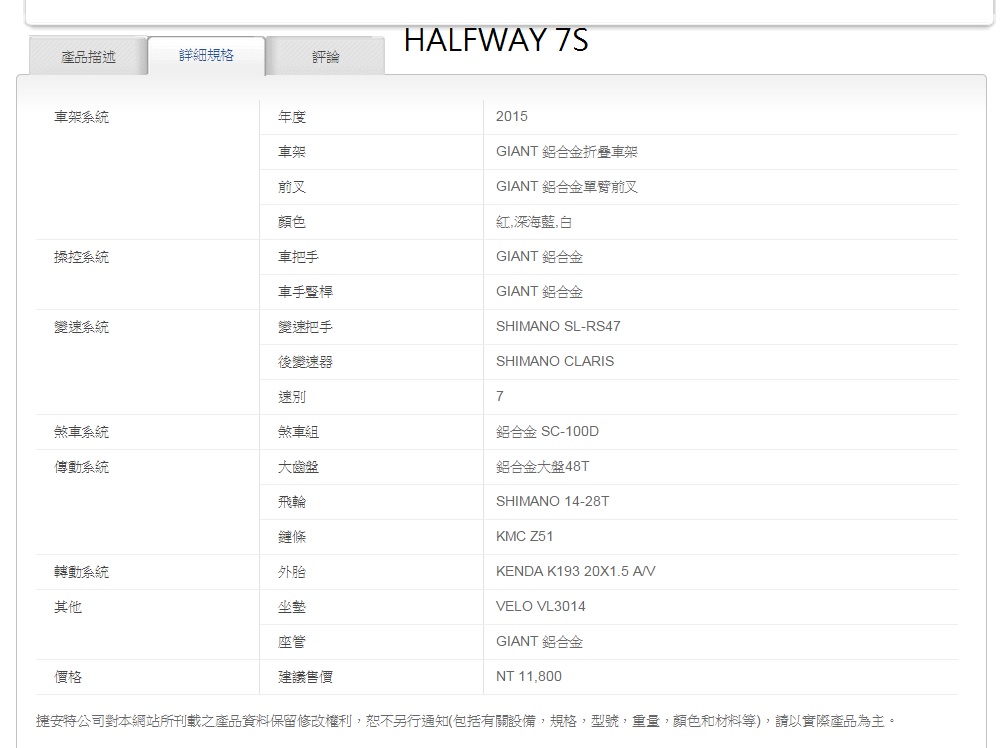
Task: Click the 2015 year value
Action: pyautogui.click(x=511, y=117)
